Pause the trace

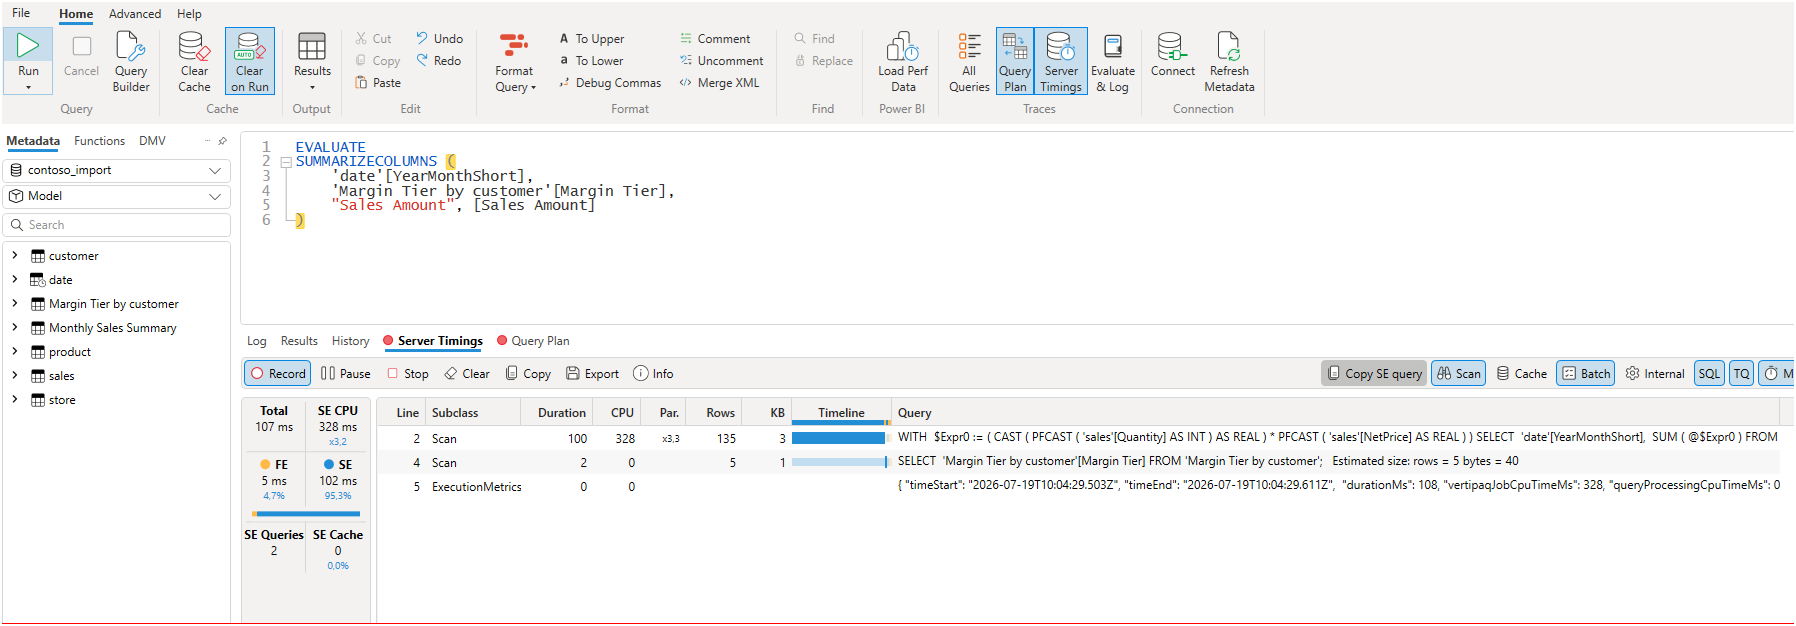pos(346,373)
